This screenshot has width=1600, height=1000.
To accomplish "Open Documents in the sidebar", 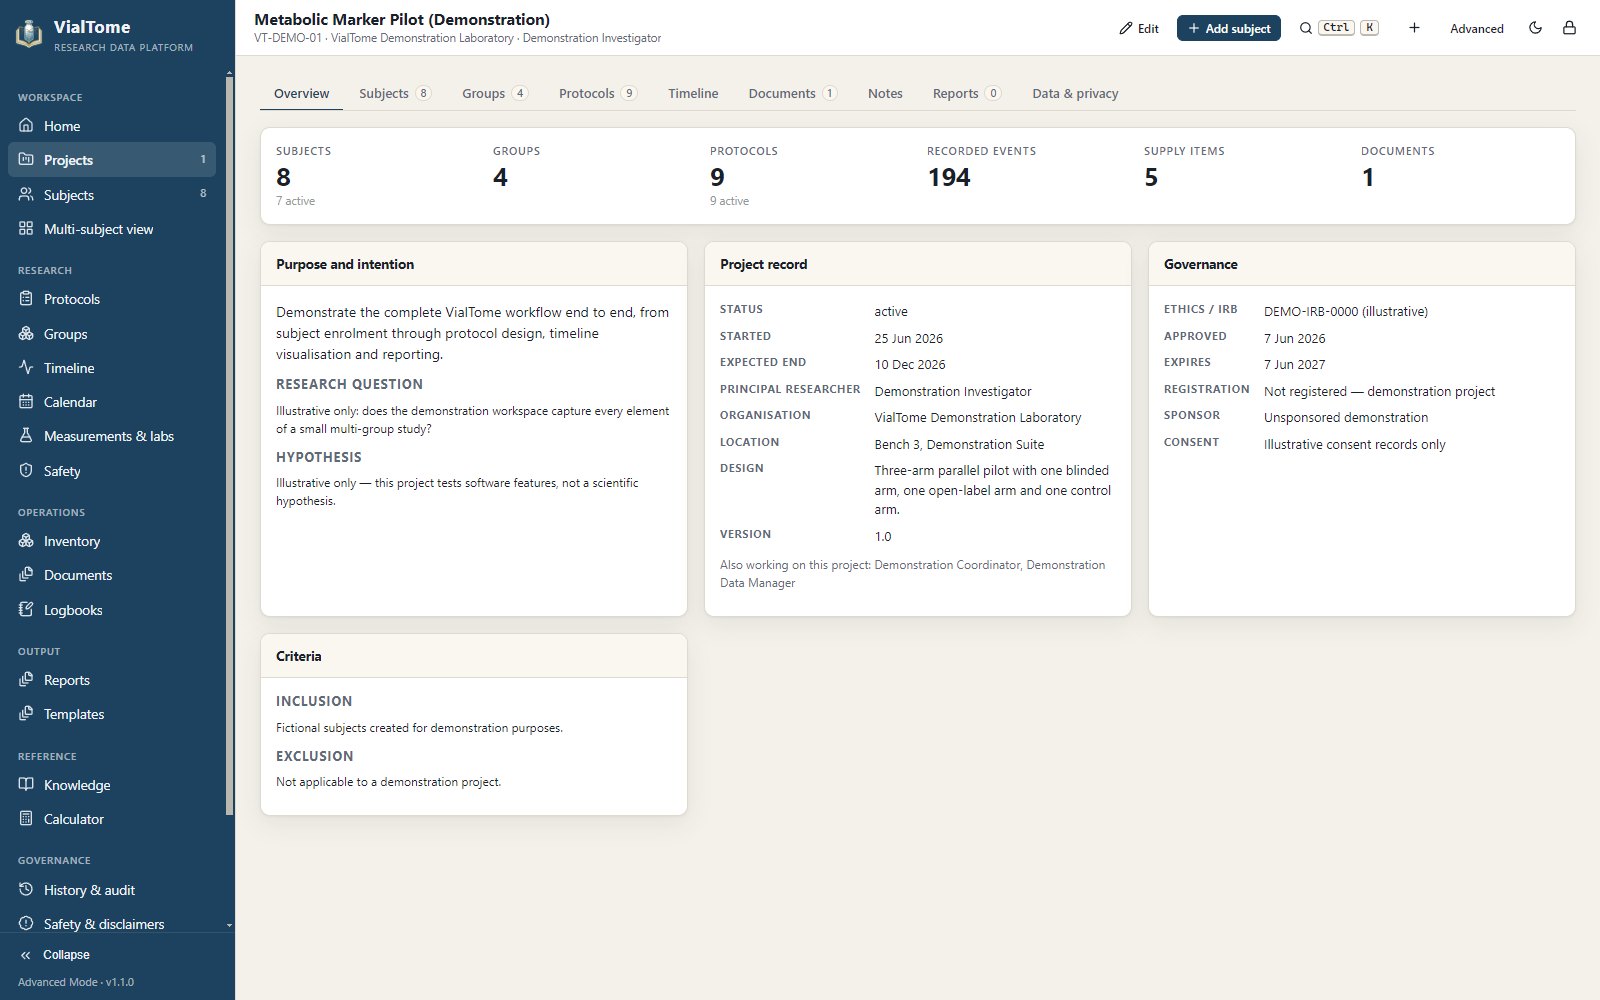I will (x=112, y=575).
